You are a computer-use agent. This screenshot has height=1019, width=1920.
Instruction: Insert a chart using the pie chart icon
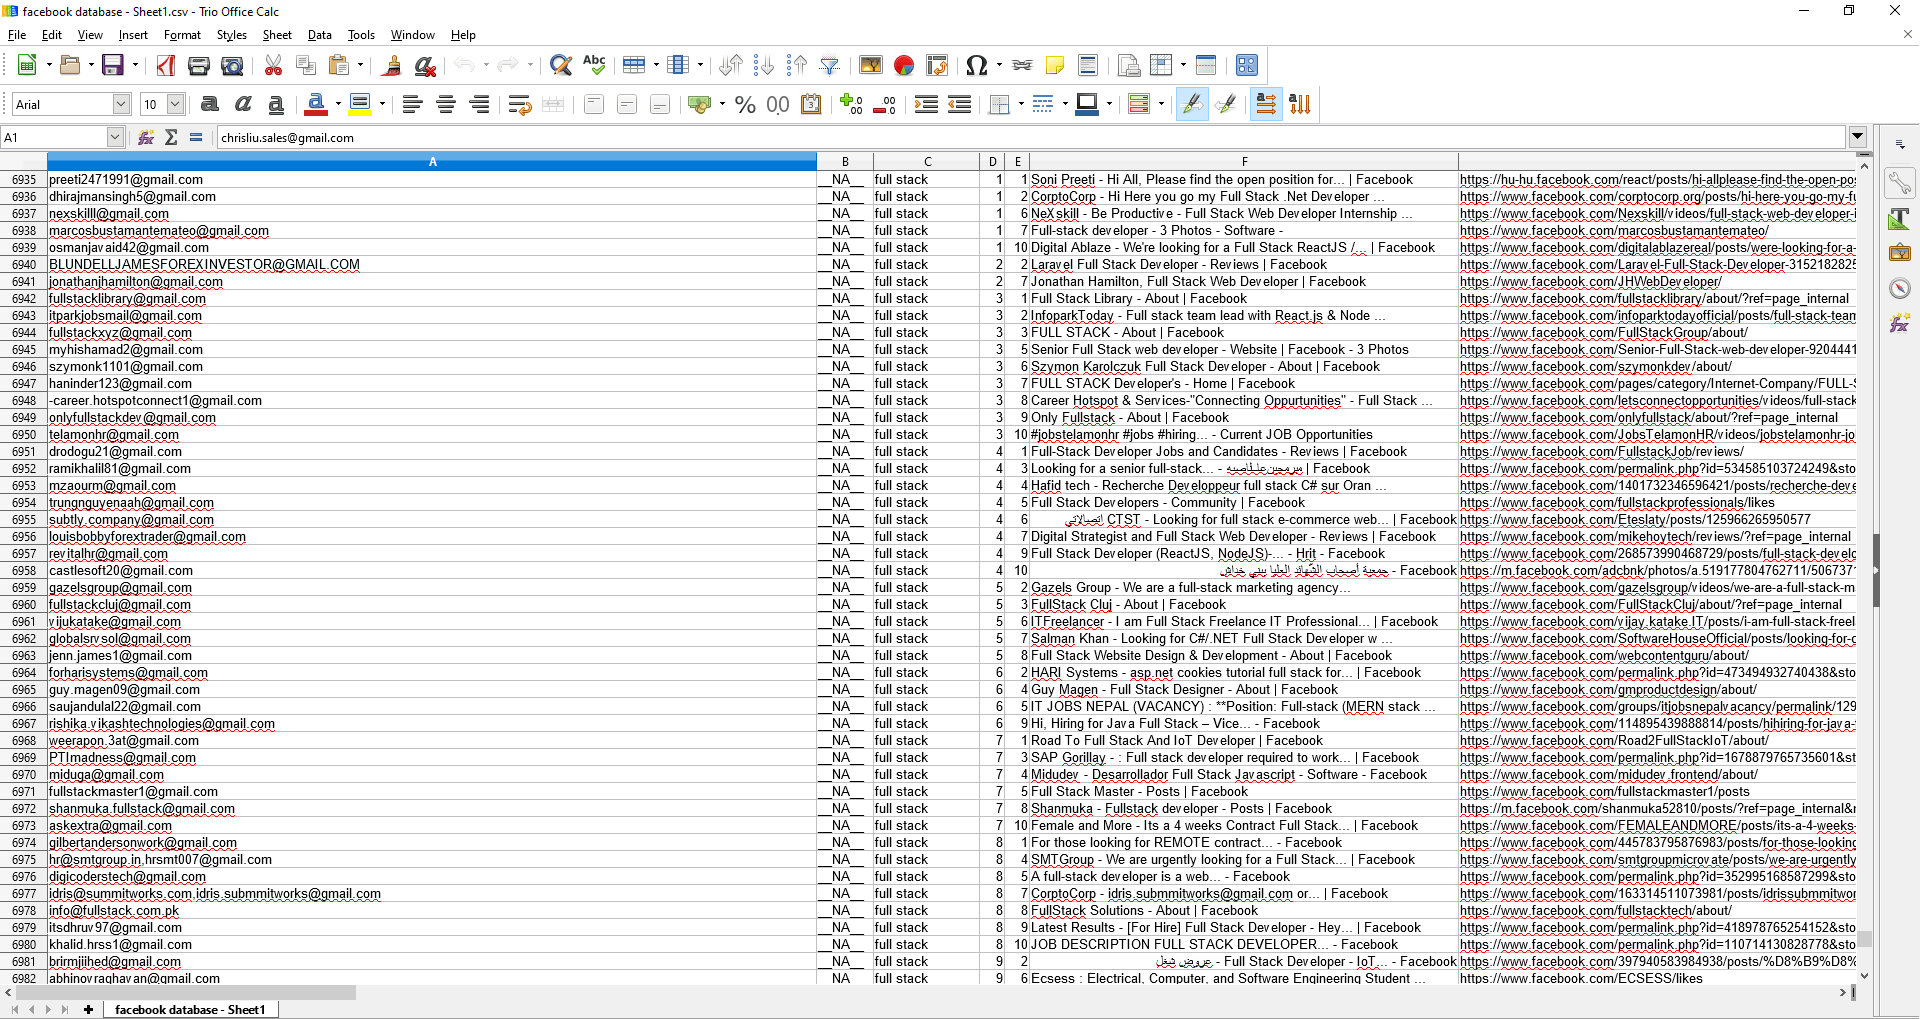[904, 66]
